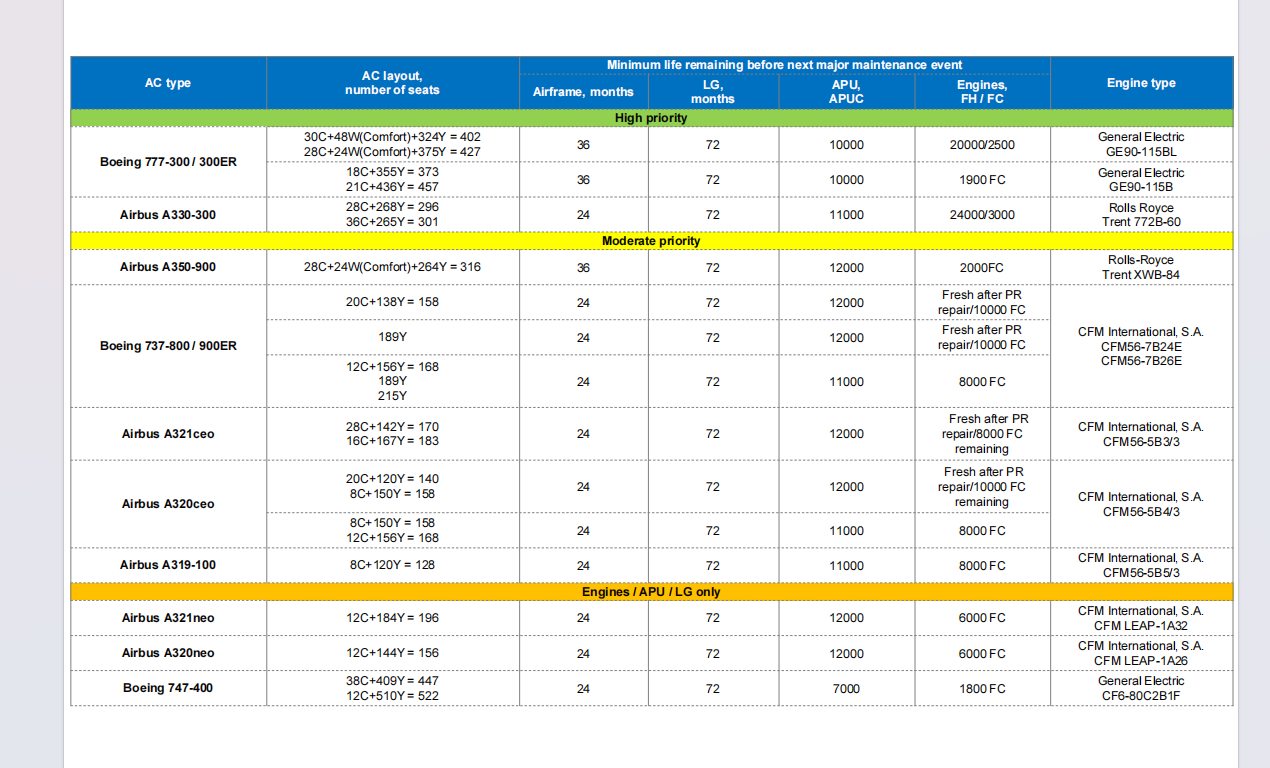Click the 'Boeing 777-300 / 300ER' row label
Screen dimensions: 1270x768
pyautogui.click(x=168, y=161)
